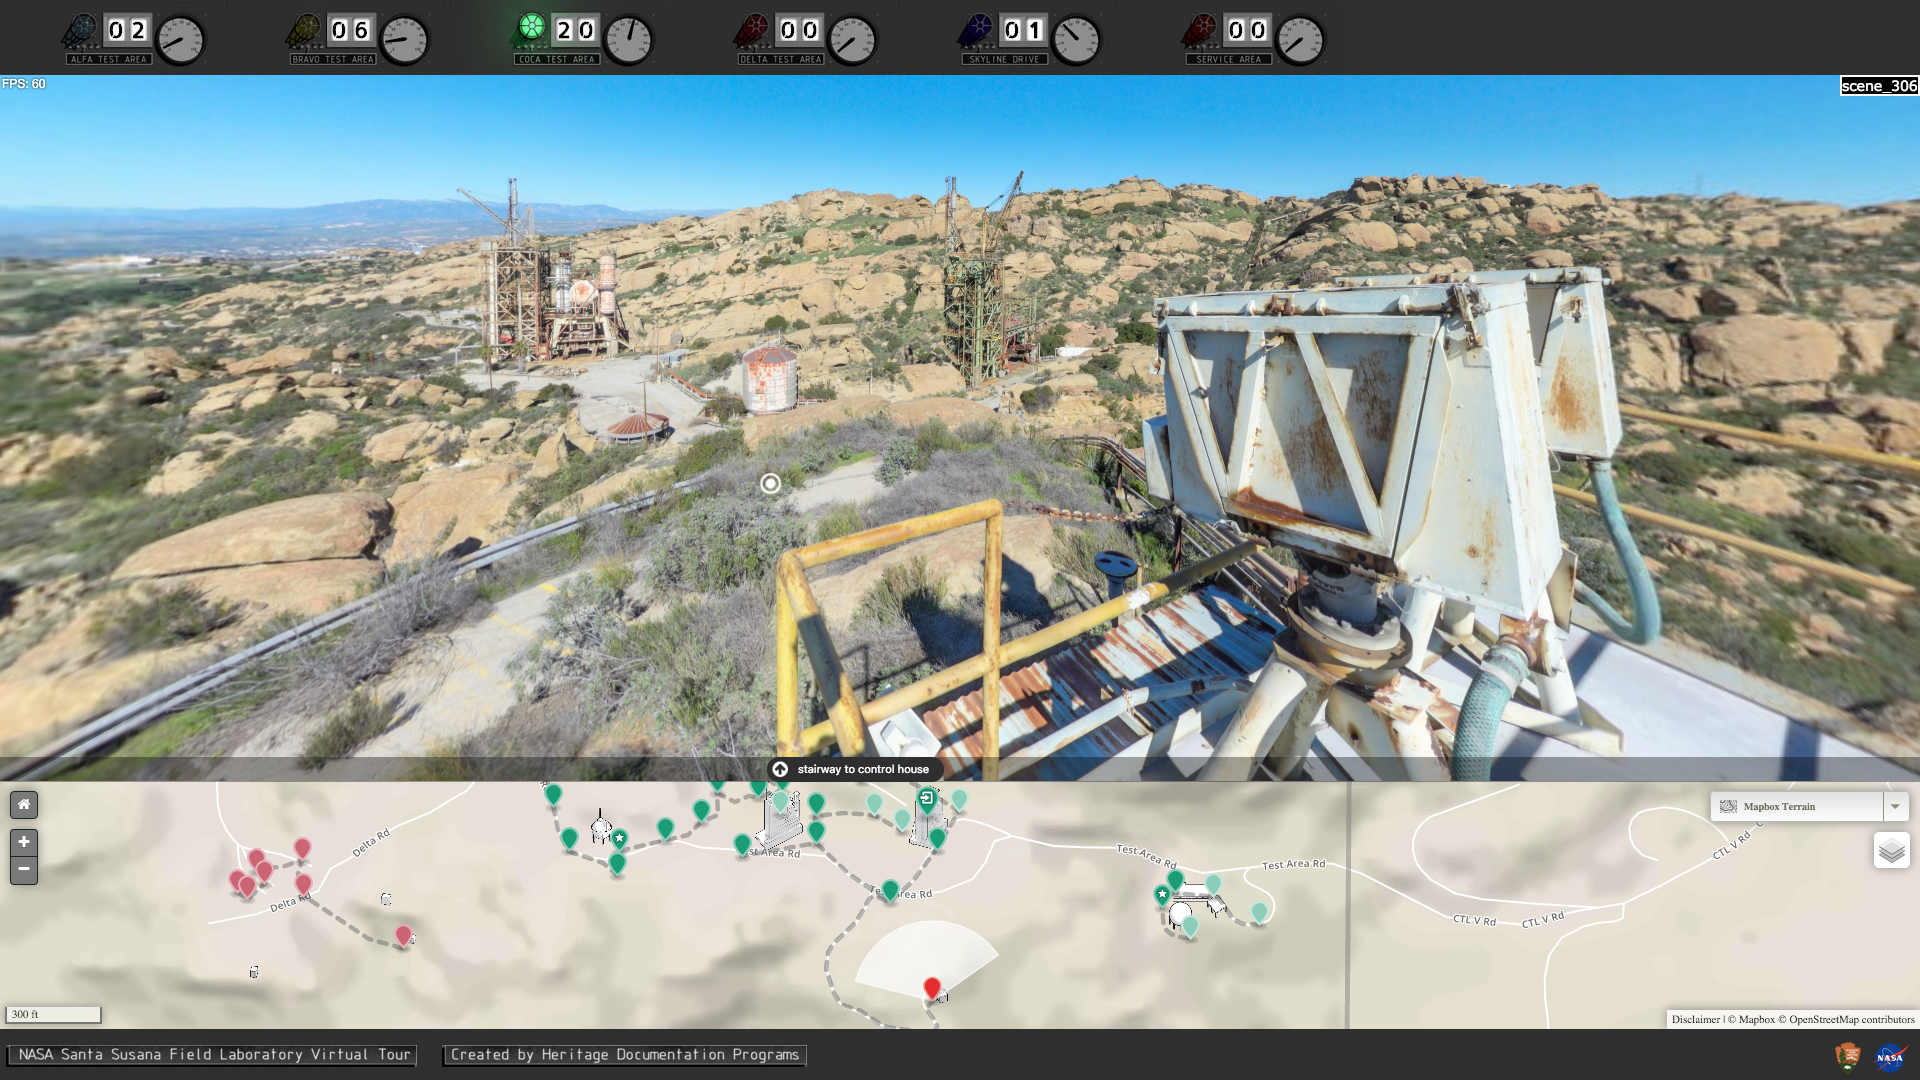Click the stairway to control house label

tap(863, 769)
